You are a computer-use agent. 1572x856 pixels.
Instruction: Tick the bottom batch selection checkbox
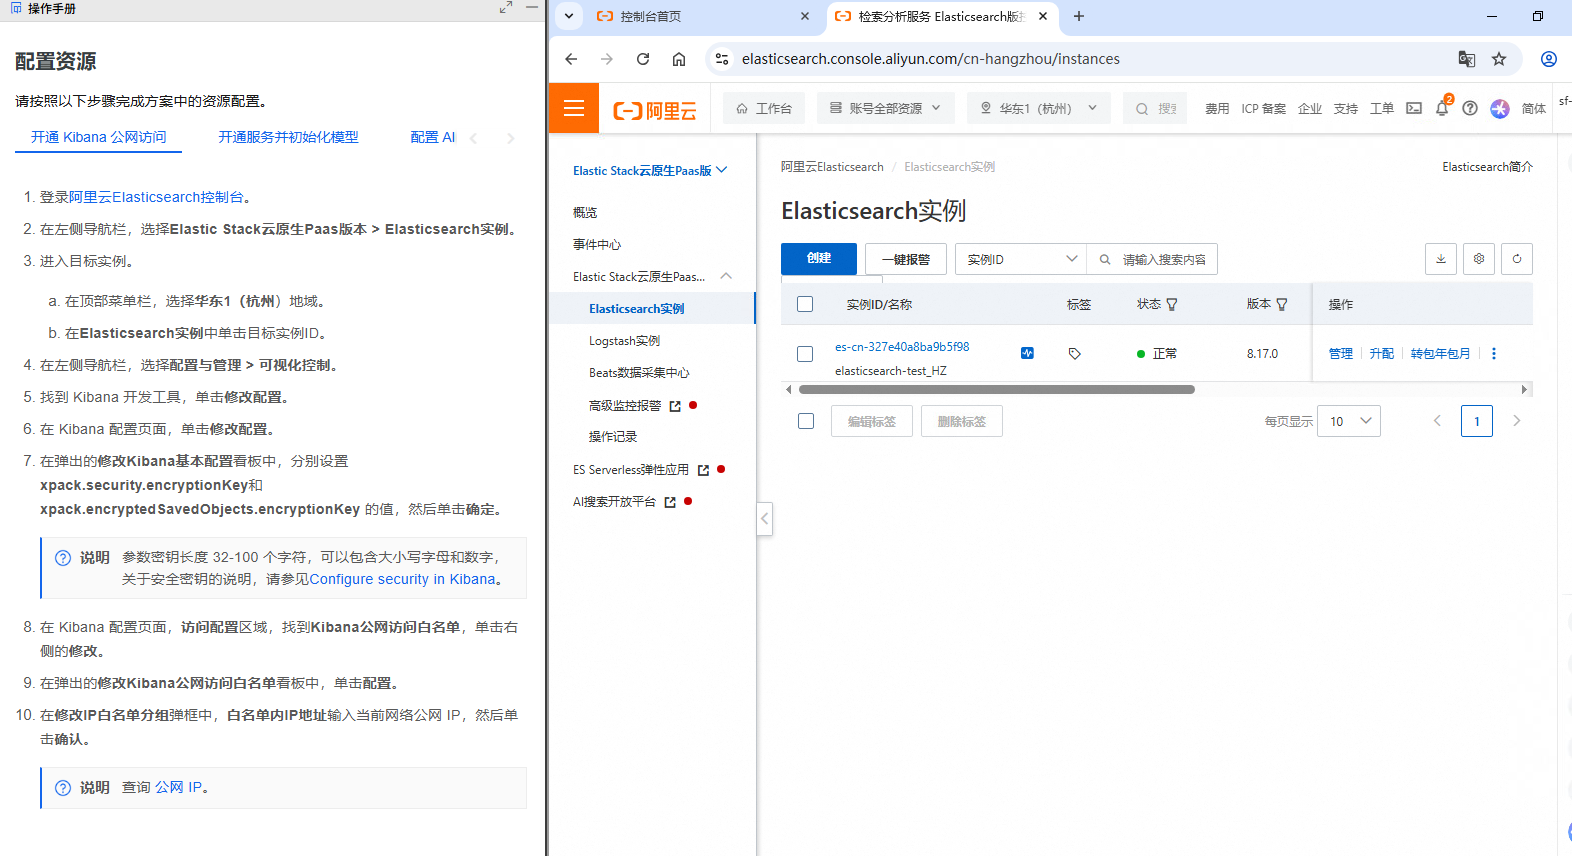pos(806,421)
